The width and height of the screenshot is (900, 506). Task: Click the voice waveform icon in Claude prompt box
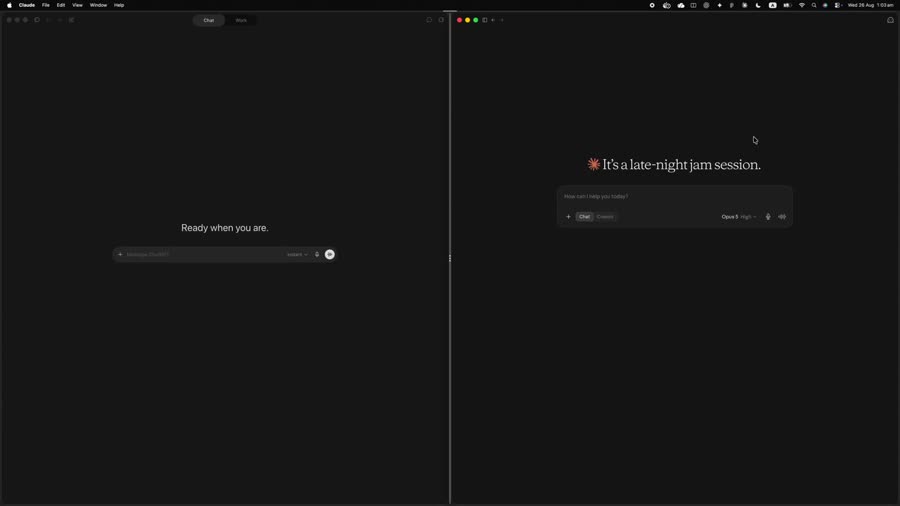point(782,217)
